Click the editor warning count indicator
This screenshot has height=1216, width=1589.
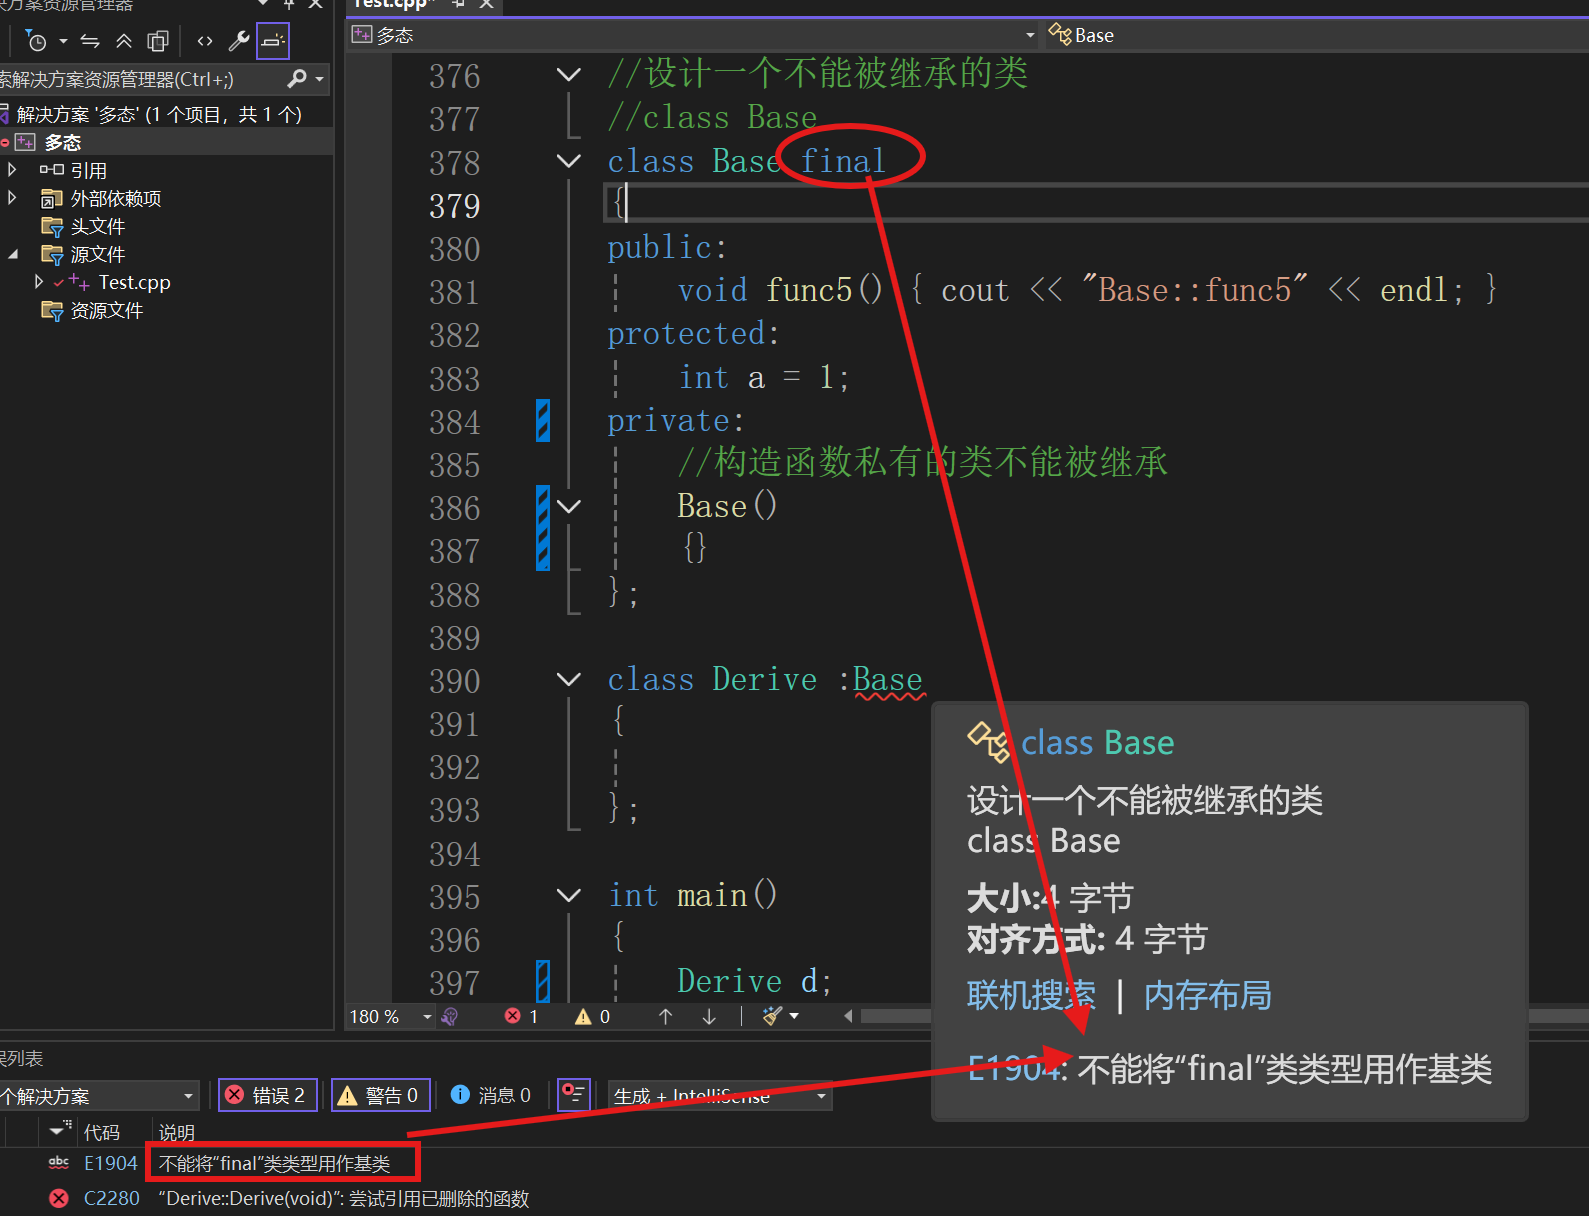(x=592, y=1017)
